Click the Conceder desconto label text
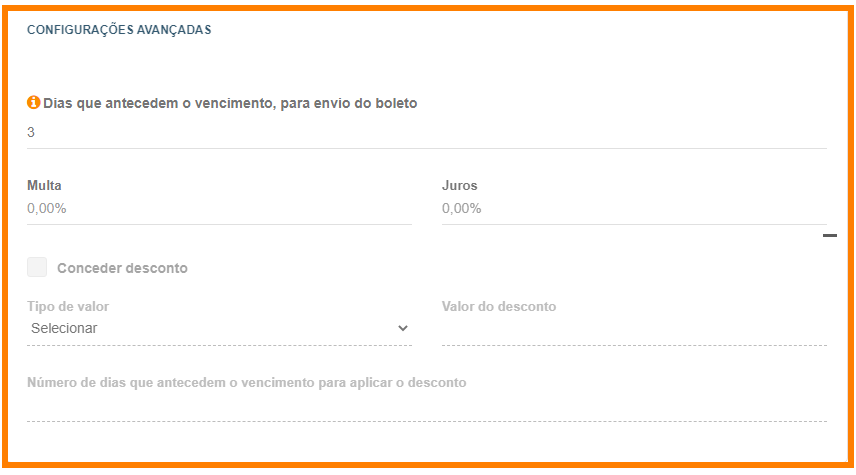Viewport: 856px width, 475px height. [122, 268]
